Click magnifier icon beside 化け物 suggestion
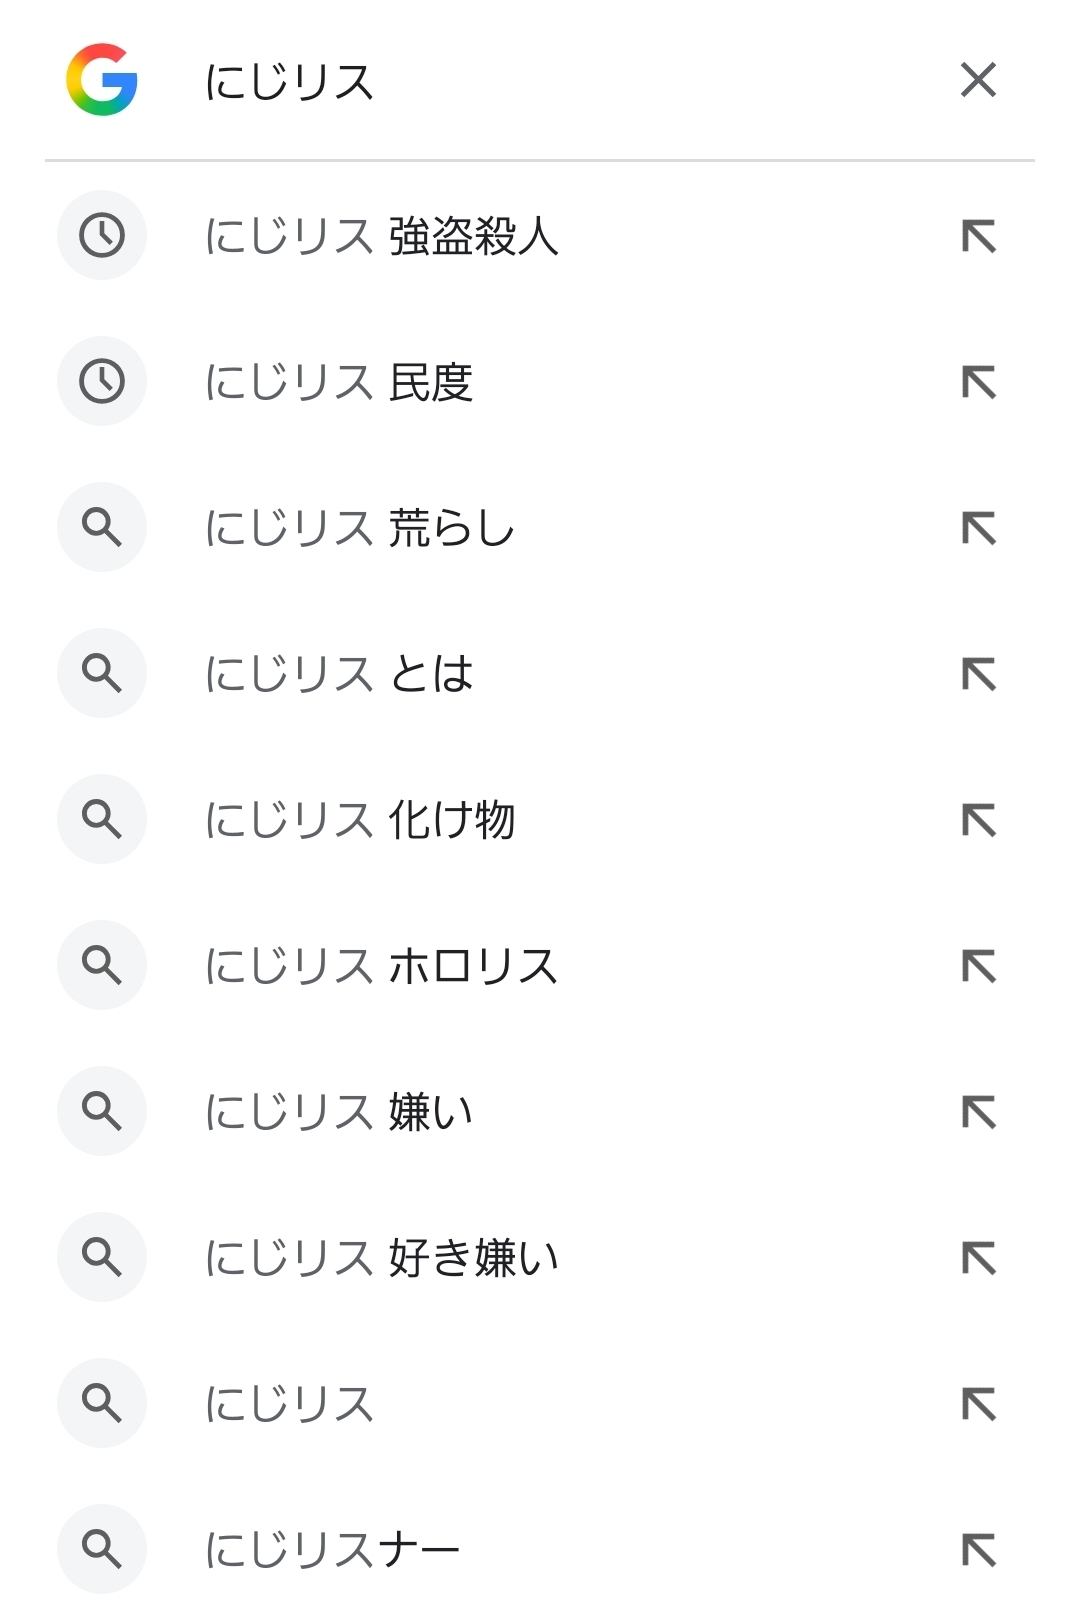The height and width of the screenshot is (1622, 1080). click(102, 819)
